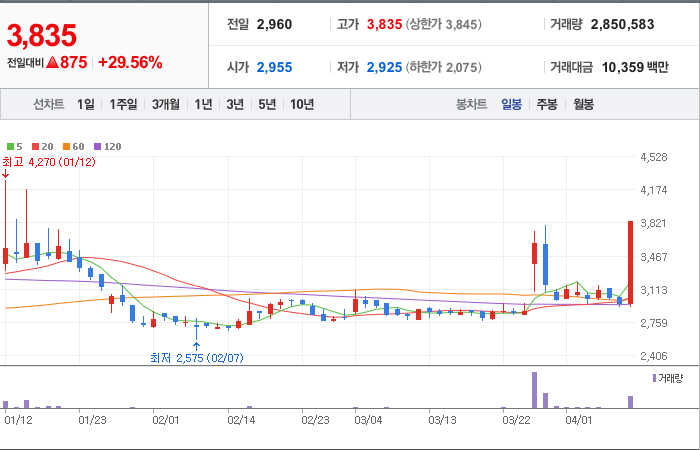Image resolution: width=700 pixels, height=450 pixels.
Task: Click the 고가 value 3,835
Action: [384, 25]
